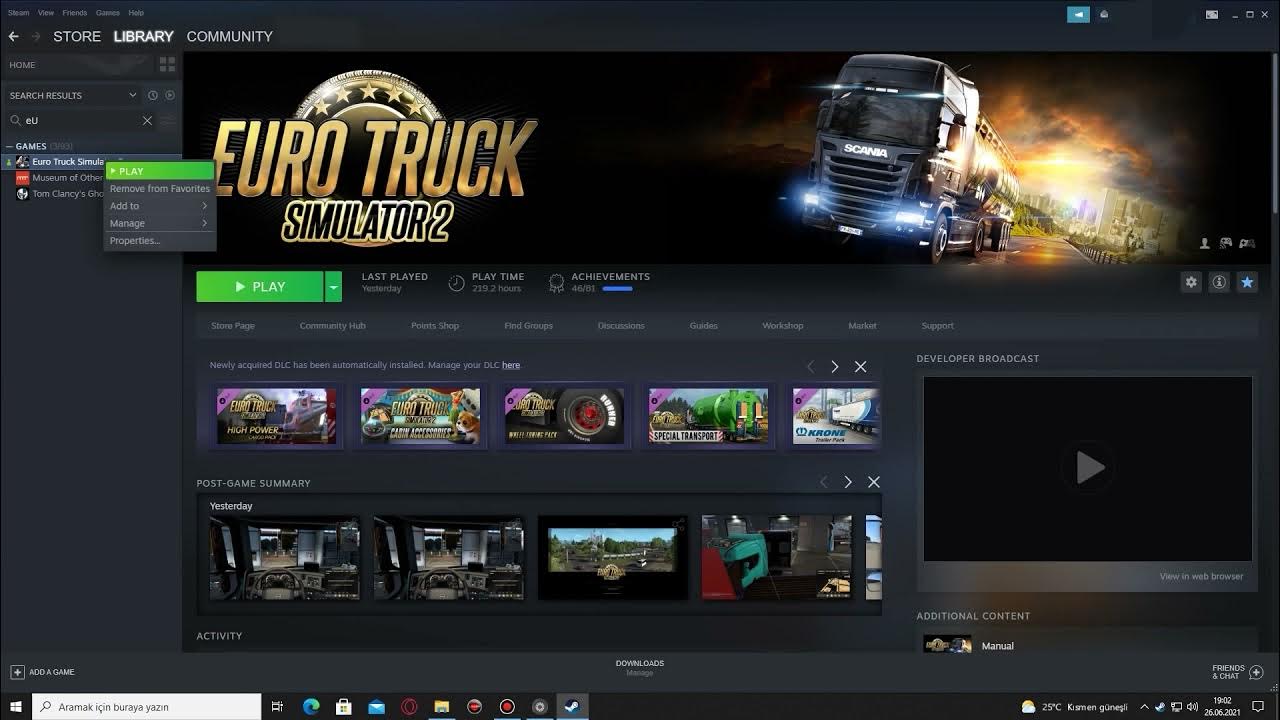Click Add a Game plus icon
This screenshot has height=720, width=1280.
[17, 672]
